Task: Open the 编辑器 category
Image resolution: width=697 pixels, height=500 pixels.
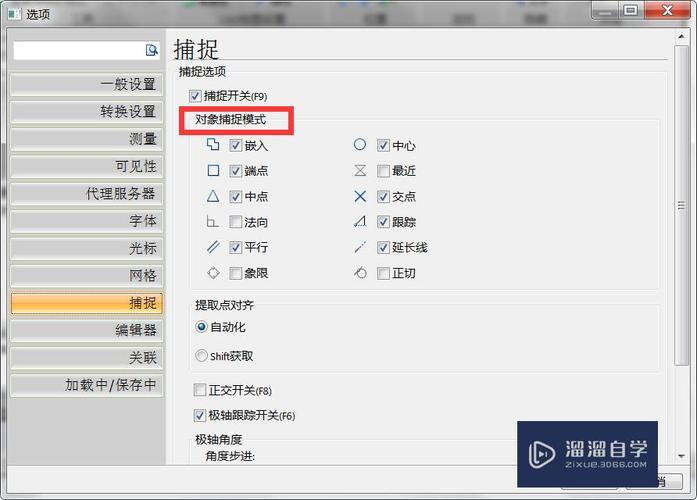Action: coord(87,330)
